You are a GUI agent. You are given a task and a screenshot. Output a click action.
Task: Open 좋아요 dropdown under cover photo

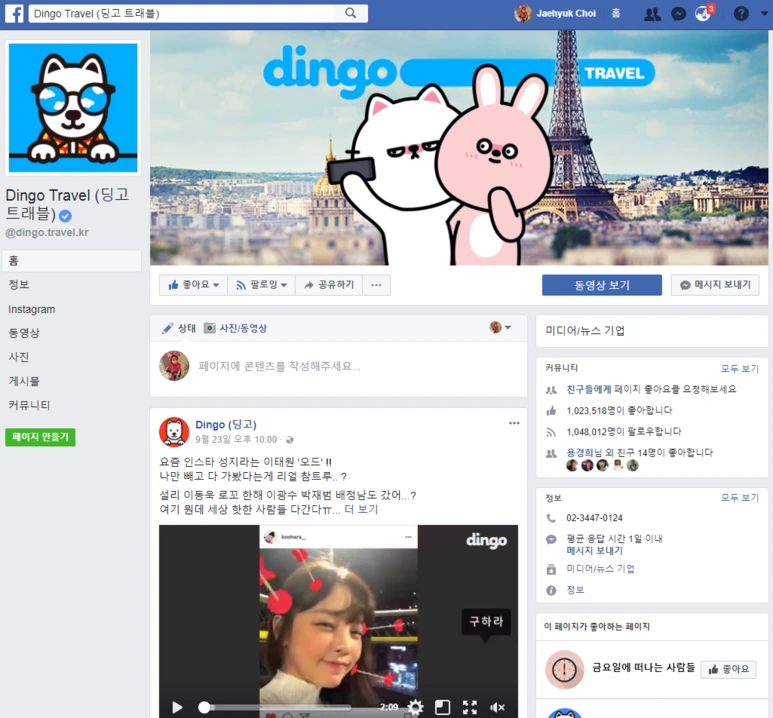pos(193,285)
